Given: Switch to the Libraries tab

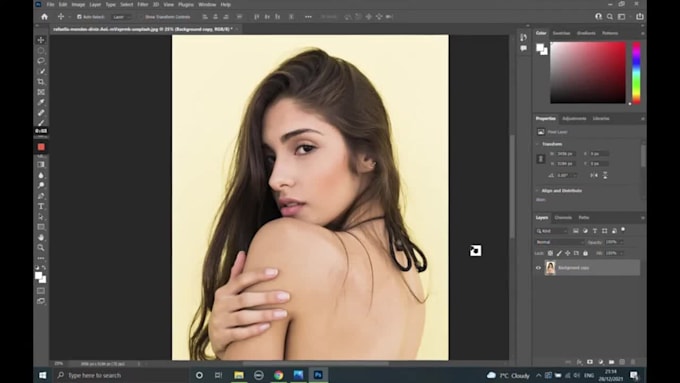Looking at the screenshot, I should click(601, 118).
